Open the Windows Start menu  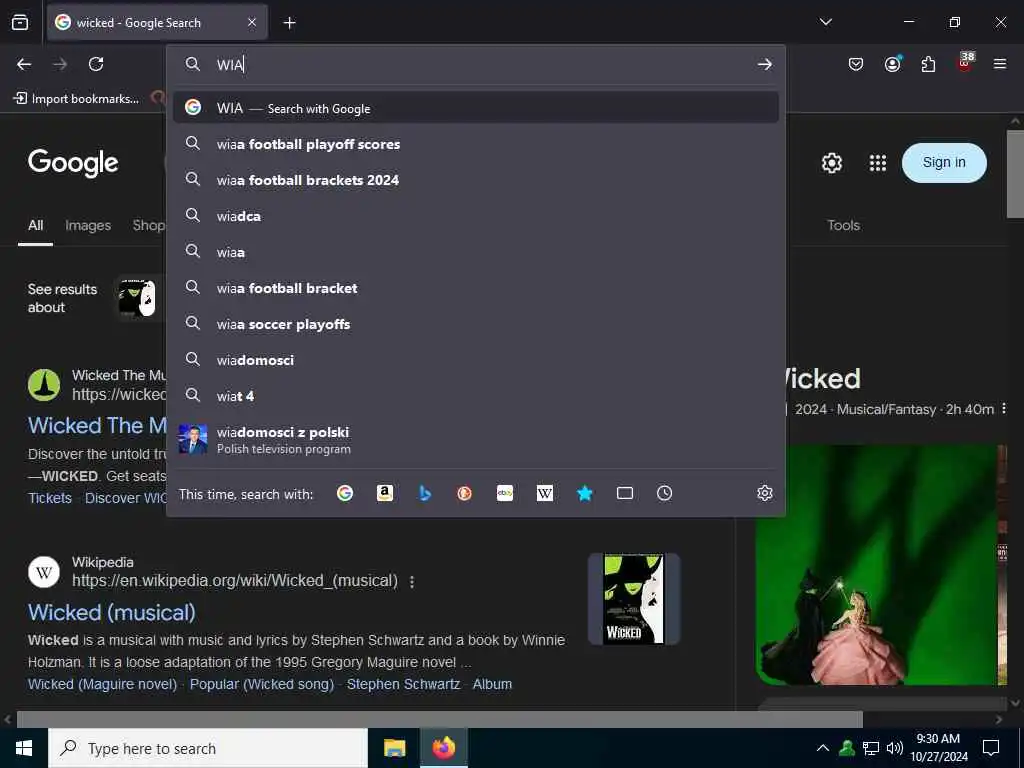(24, 748)
